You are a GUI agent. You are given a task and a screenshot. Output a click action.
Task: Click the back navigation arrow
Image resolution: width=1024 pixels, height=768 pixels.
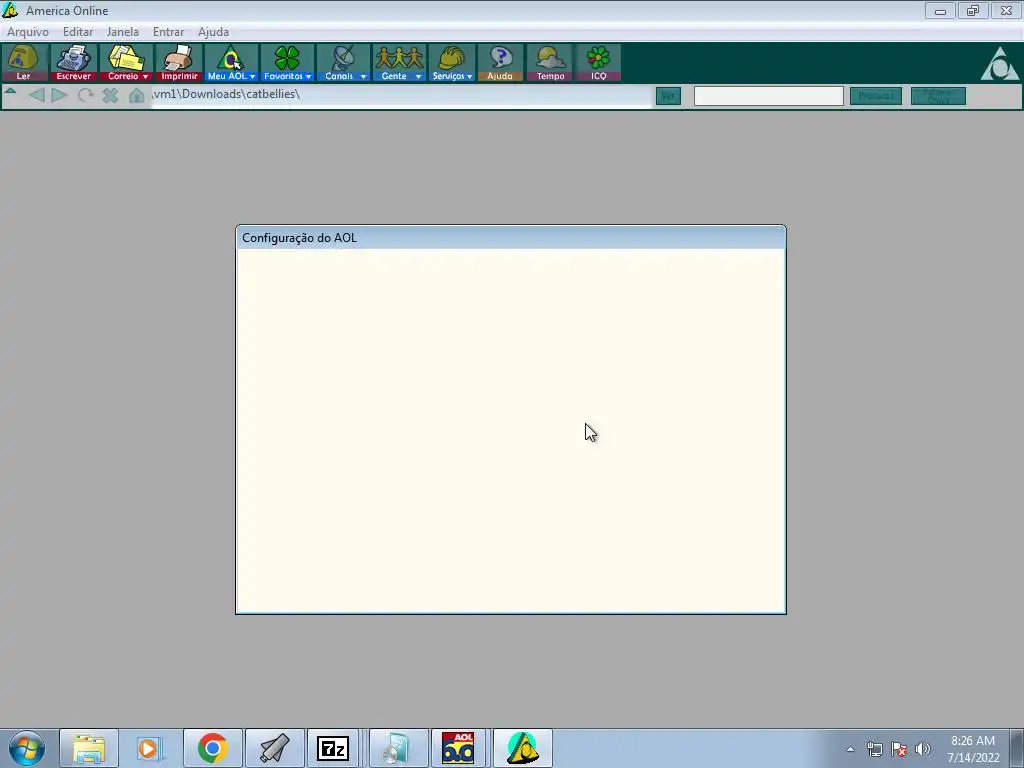[x=37, y=95]
